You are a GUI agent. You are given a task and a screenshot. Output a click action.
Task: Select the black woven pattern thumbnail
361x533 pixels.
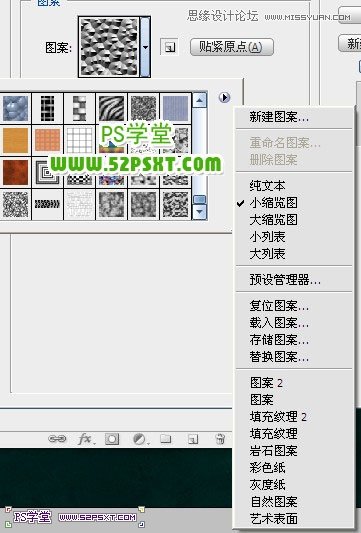(47, 108)
